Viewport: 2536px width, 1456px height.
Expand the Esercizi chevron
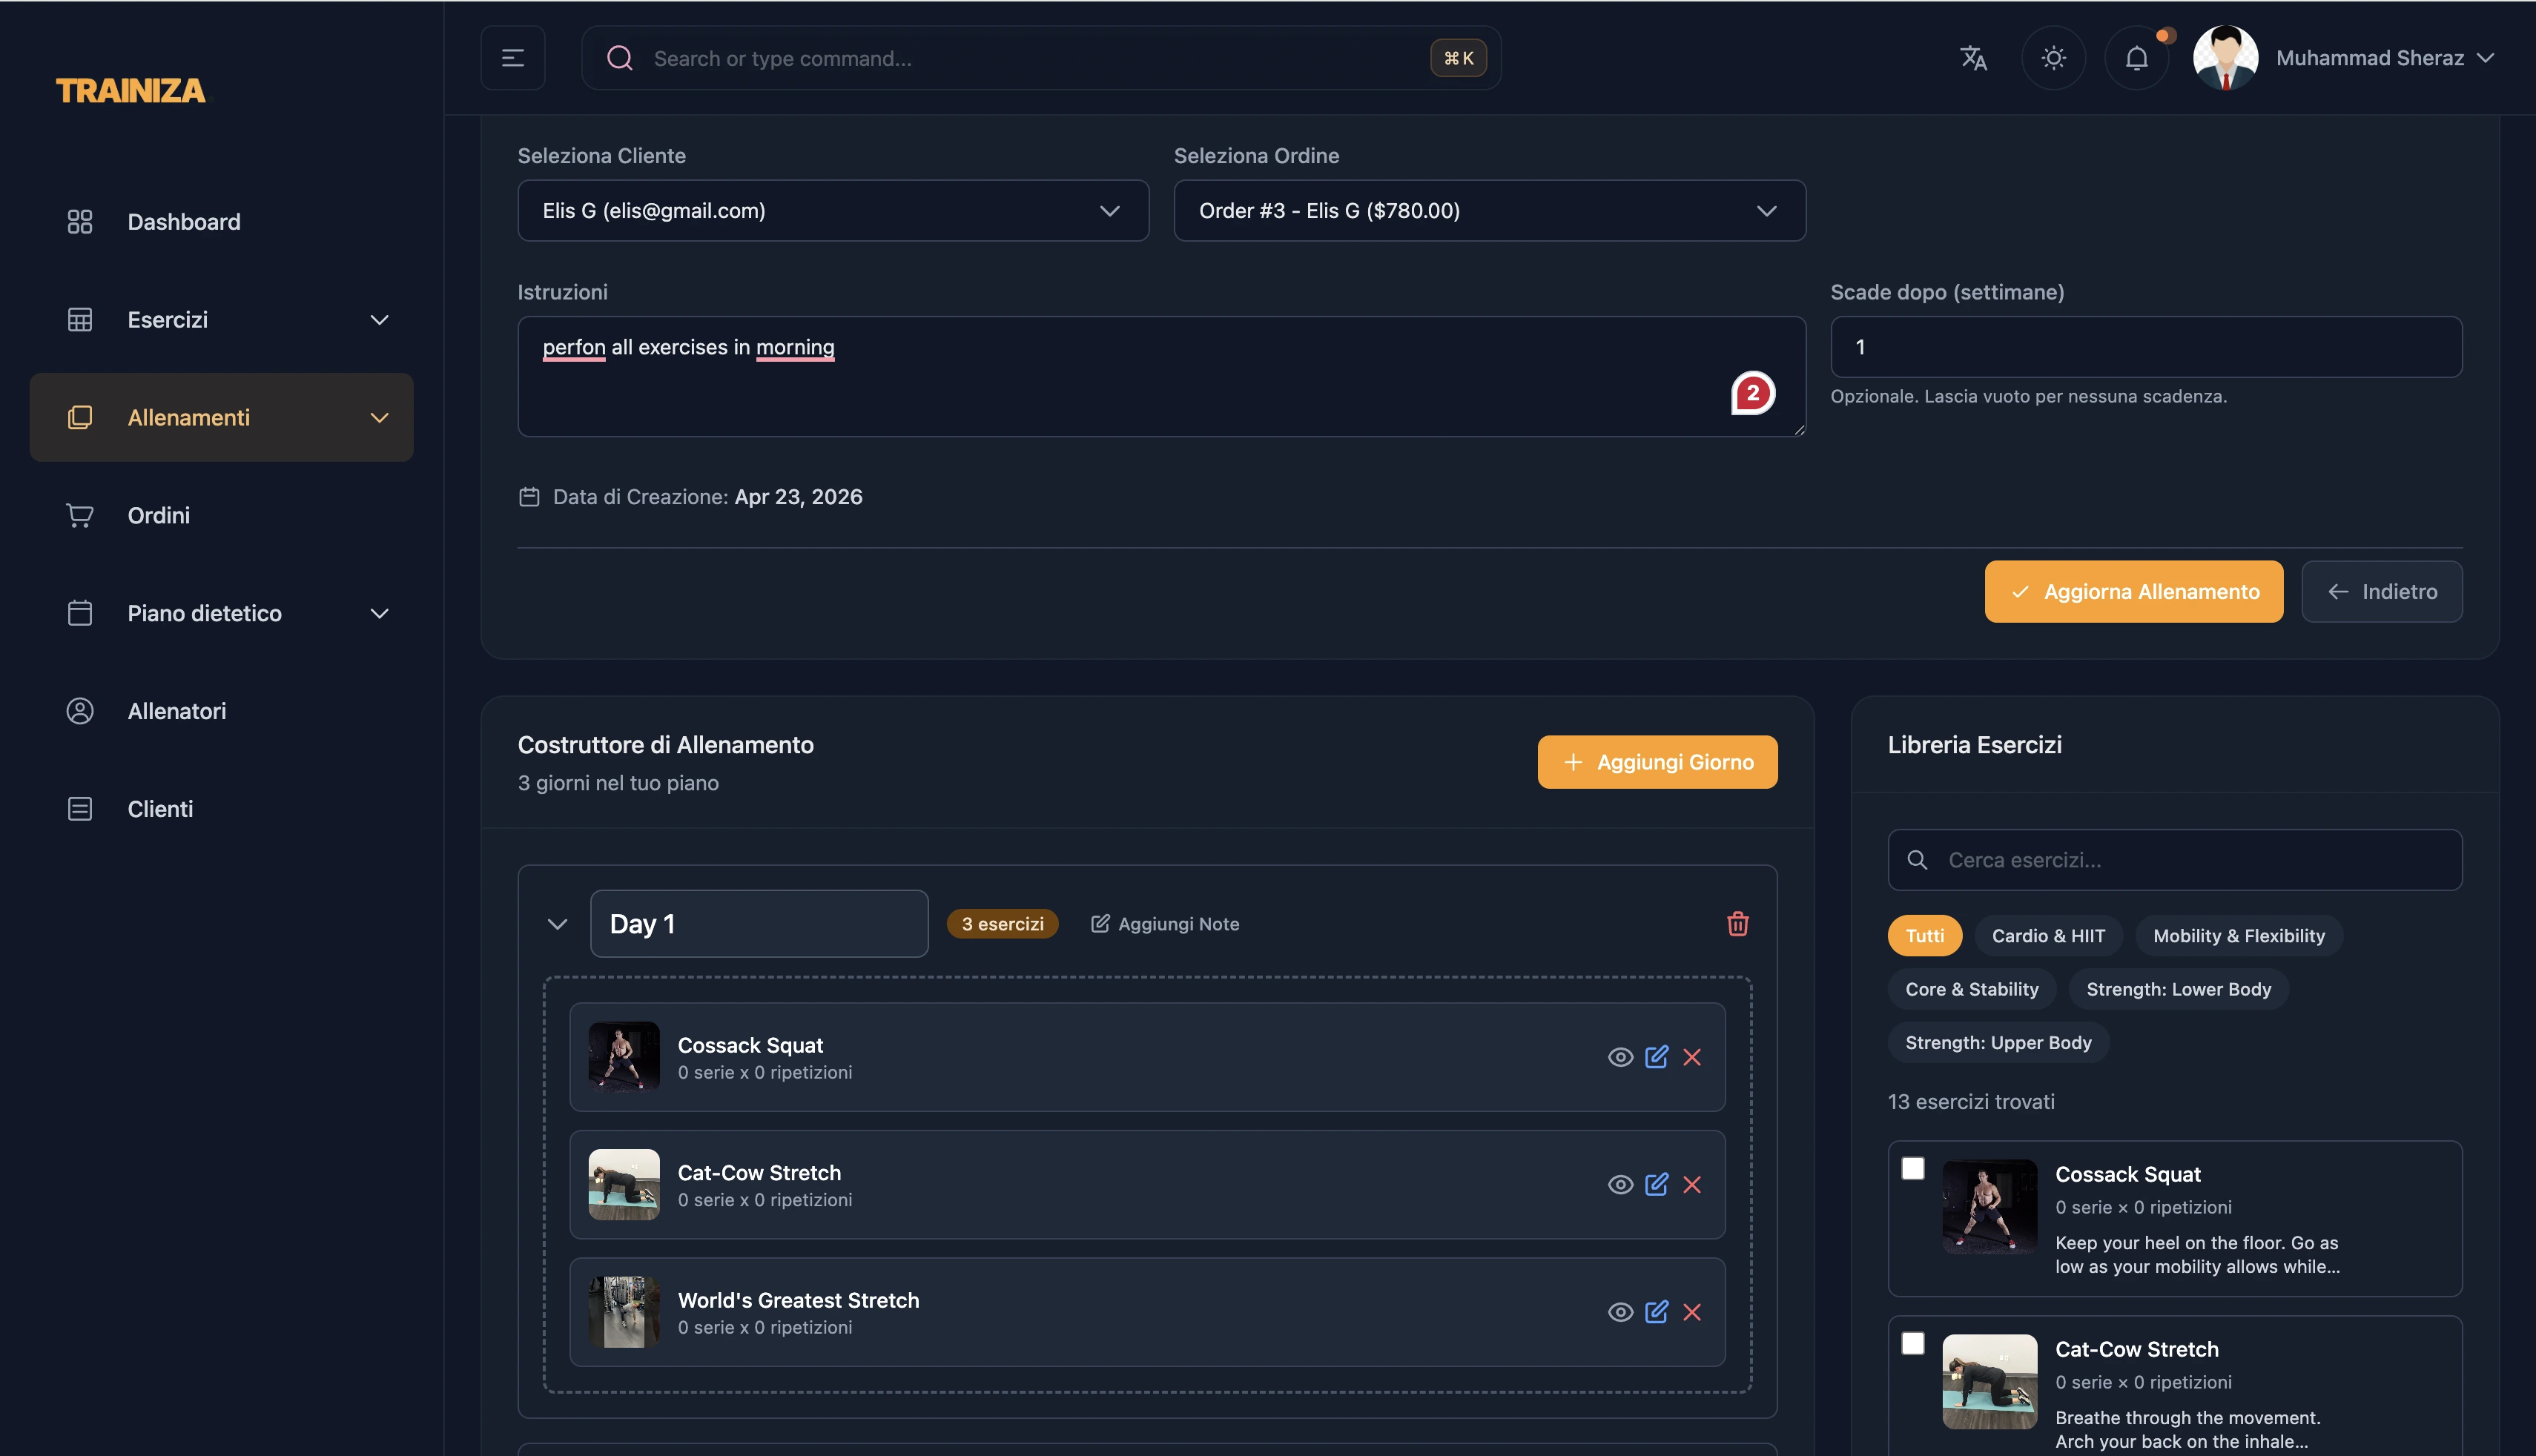(x=379, y=320)
